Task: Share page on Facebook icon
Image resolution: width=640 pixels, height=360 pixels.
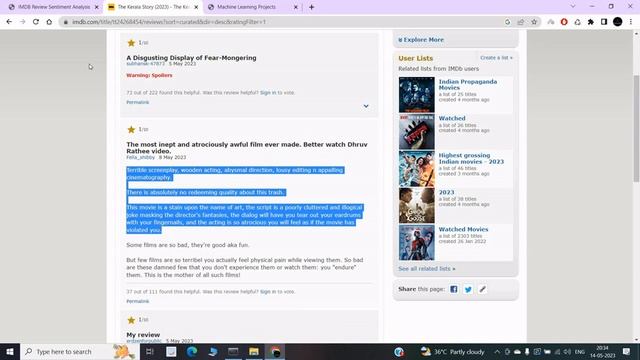Action: [x=453, y=289]
